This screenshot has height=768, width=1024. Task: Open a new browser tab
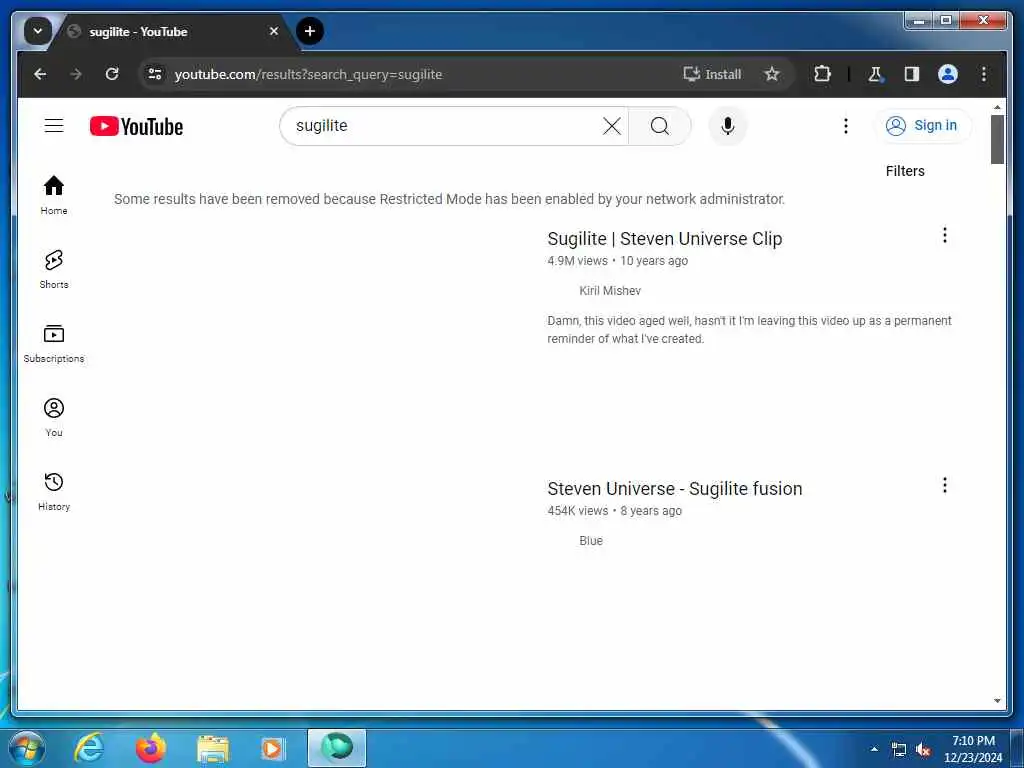pos(310,31)
